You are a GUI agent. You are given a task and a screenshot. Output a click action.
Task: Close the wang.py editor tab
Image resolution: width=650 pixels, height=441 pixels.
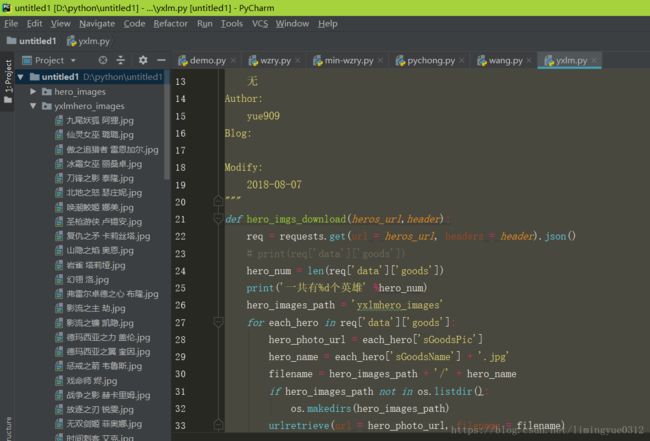529,61
